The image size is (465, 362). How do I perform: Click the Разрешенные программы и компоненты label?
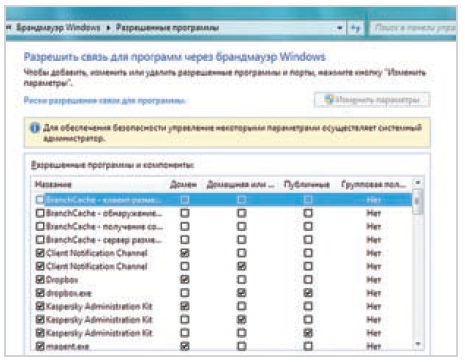(x=112, y=165)
